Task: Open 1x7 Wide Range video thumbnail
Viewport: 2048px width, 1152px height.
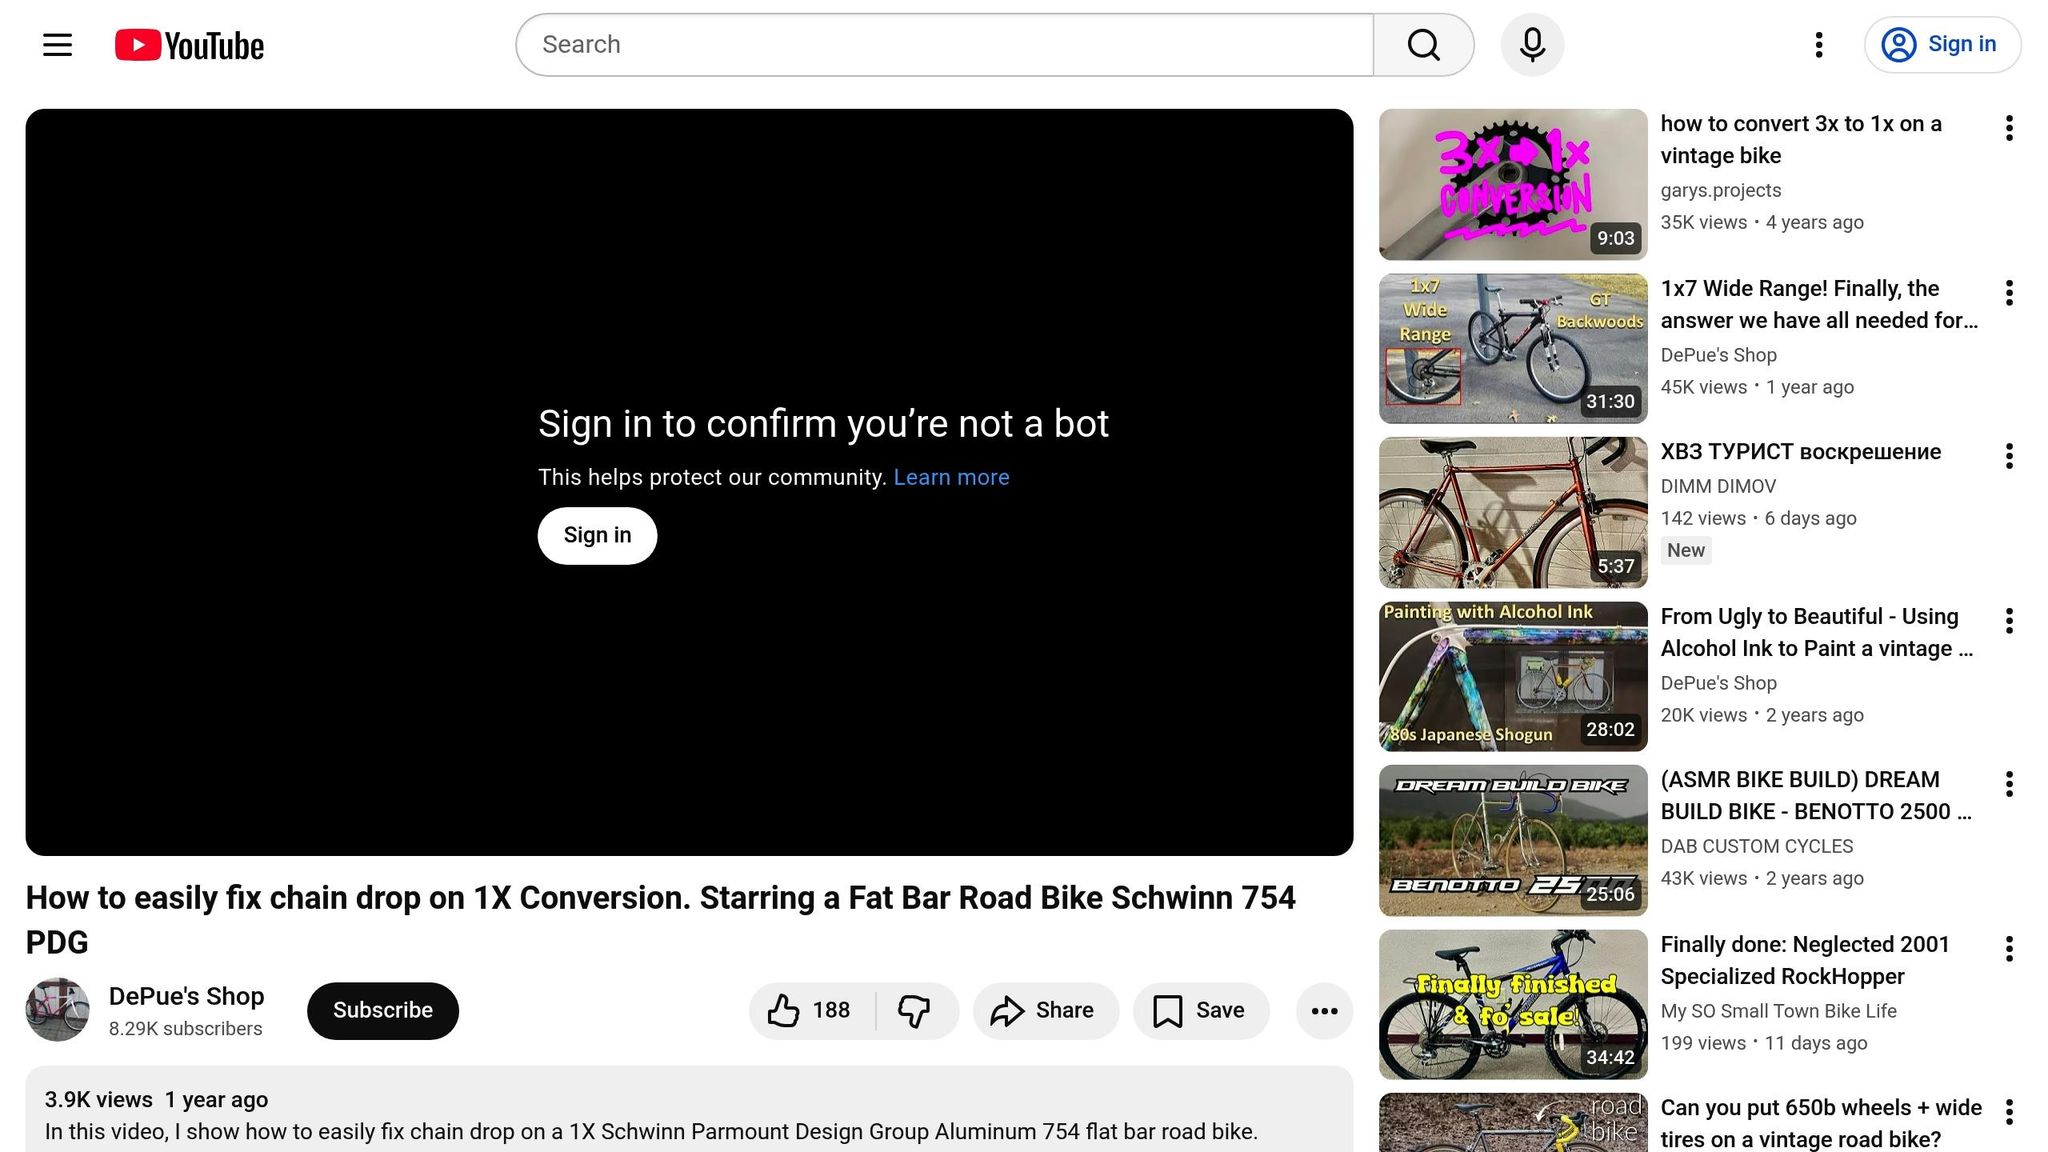Action: (1512, 348)
